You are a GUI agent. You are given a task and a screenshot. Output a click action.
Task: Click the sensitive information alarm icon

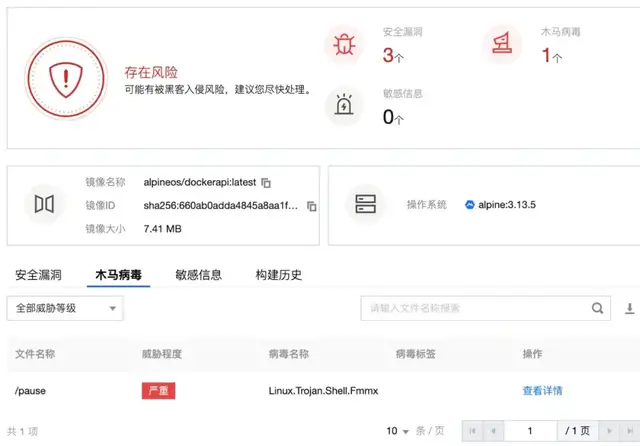tap(344, 106)
